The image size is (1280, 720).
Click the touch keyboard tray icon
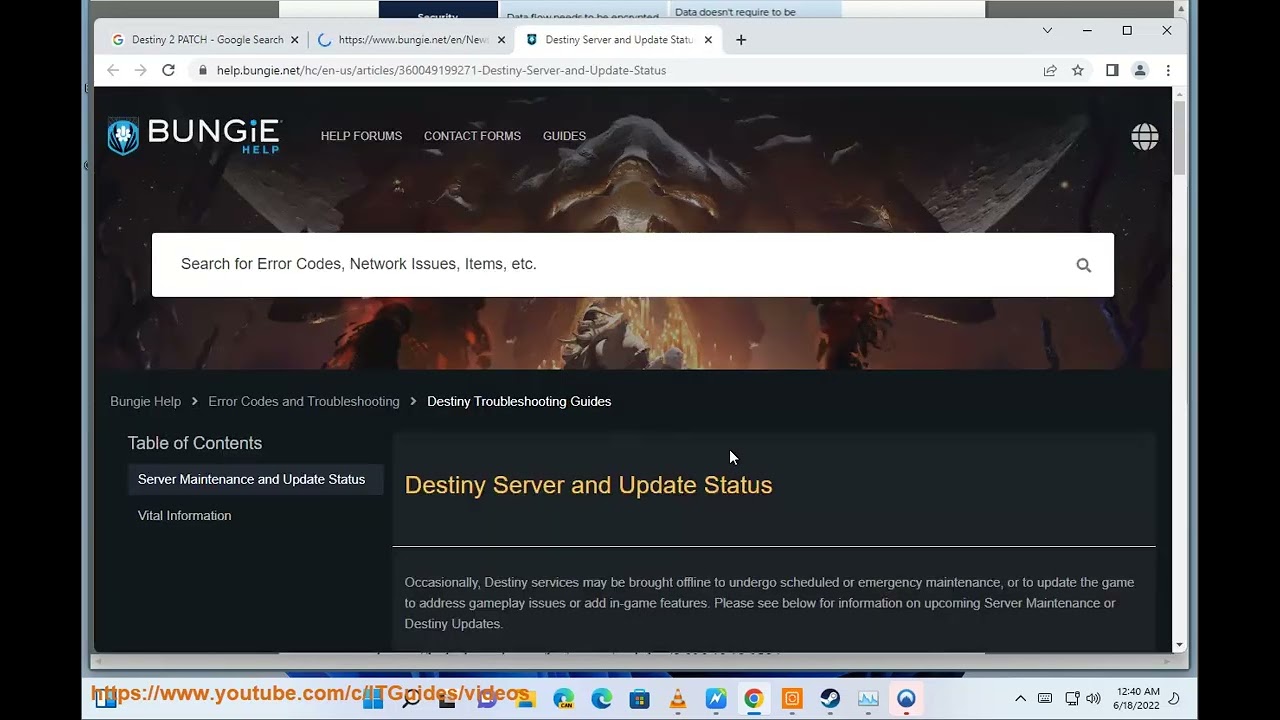pos(1045,698)
